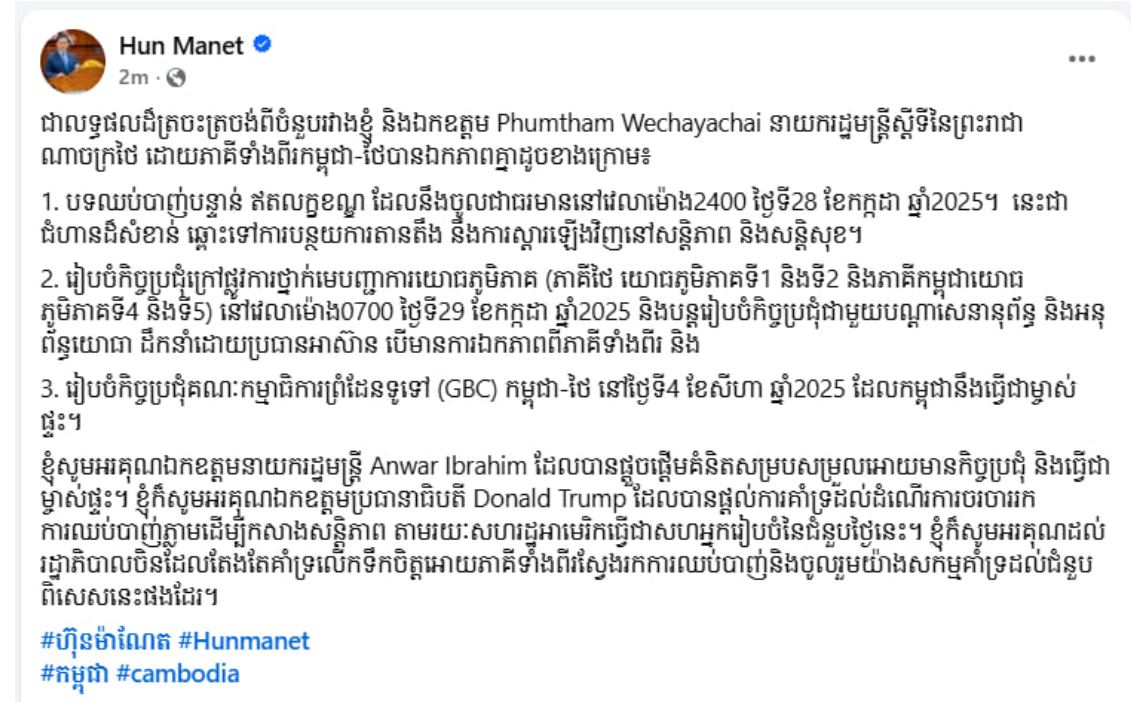This screenshot has width=1131, height=702.
Task: Visit the #cambodia hashtag link
Action: point(177,673)
